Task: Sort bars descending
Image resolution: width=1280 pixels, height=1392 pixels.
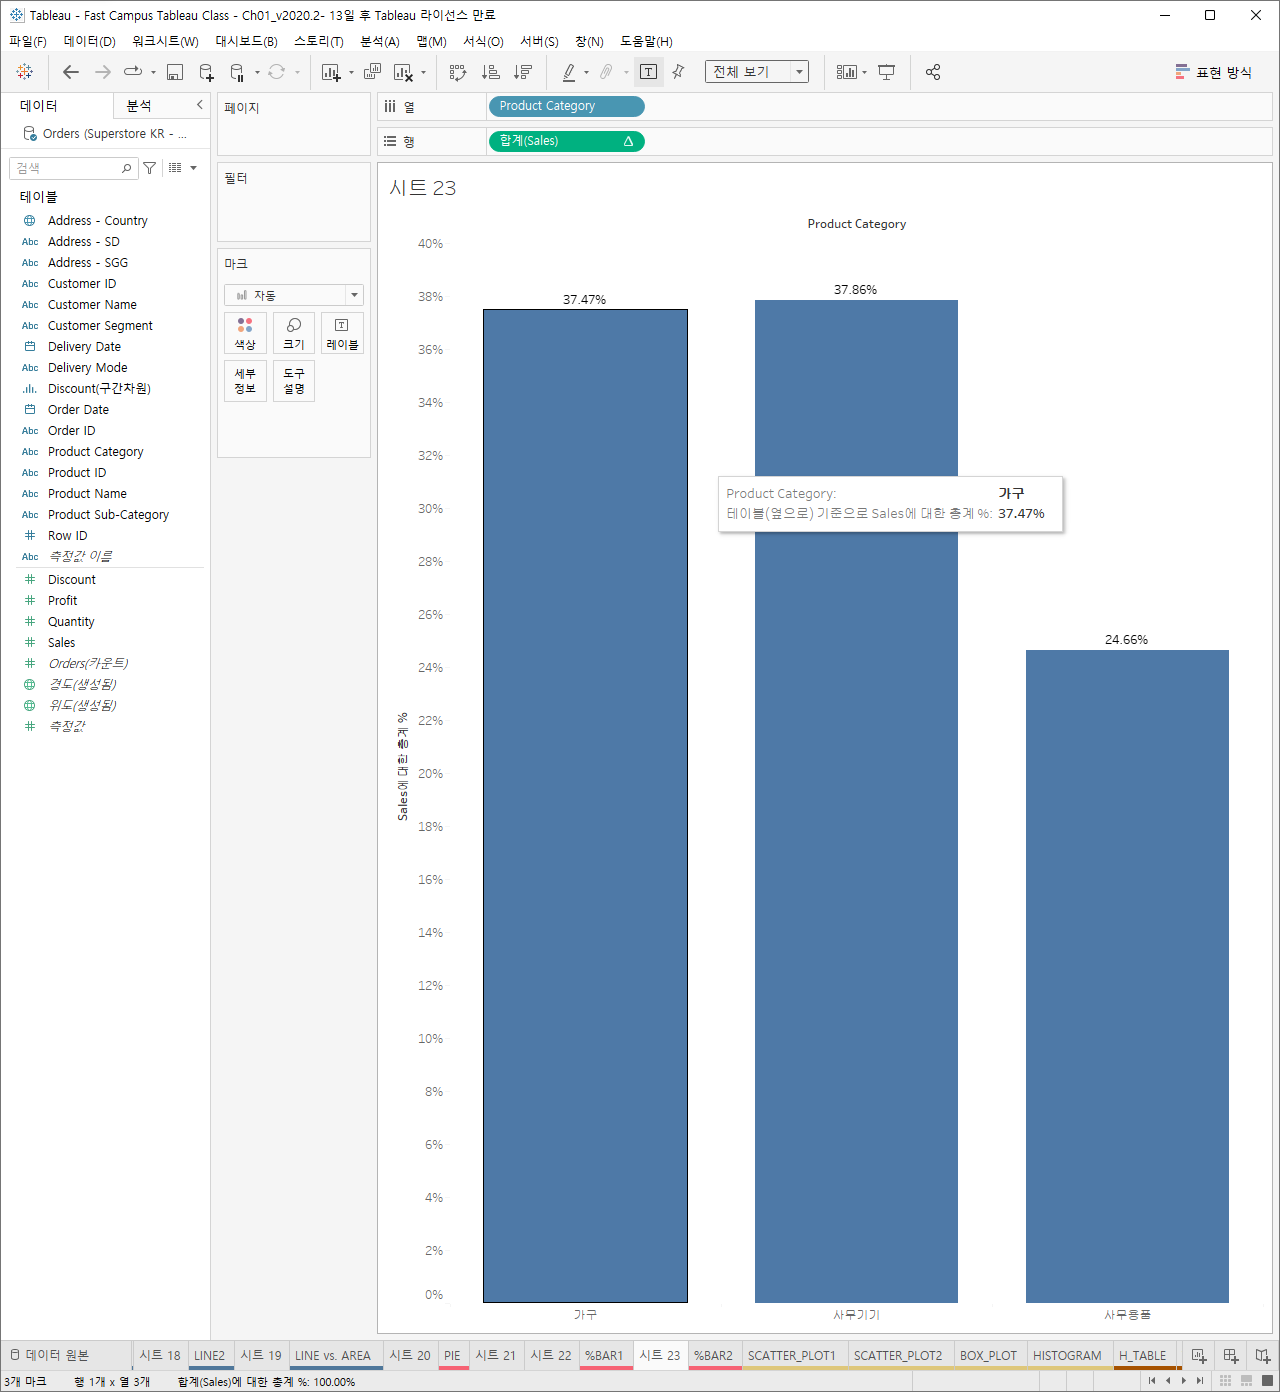Action: [522, 72]
